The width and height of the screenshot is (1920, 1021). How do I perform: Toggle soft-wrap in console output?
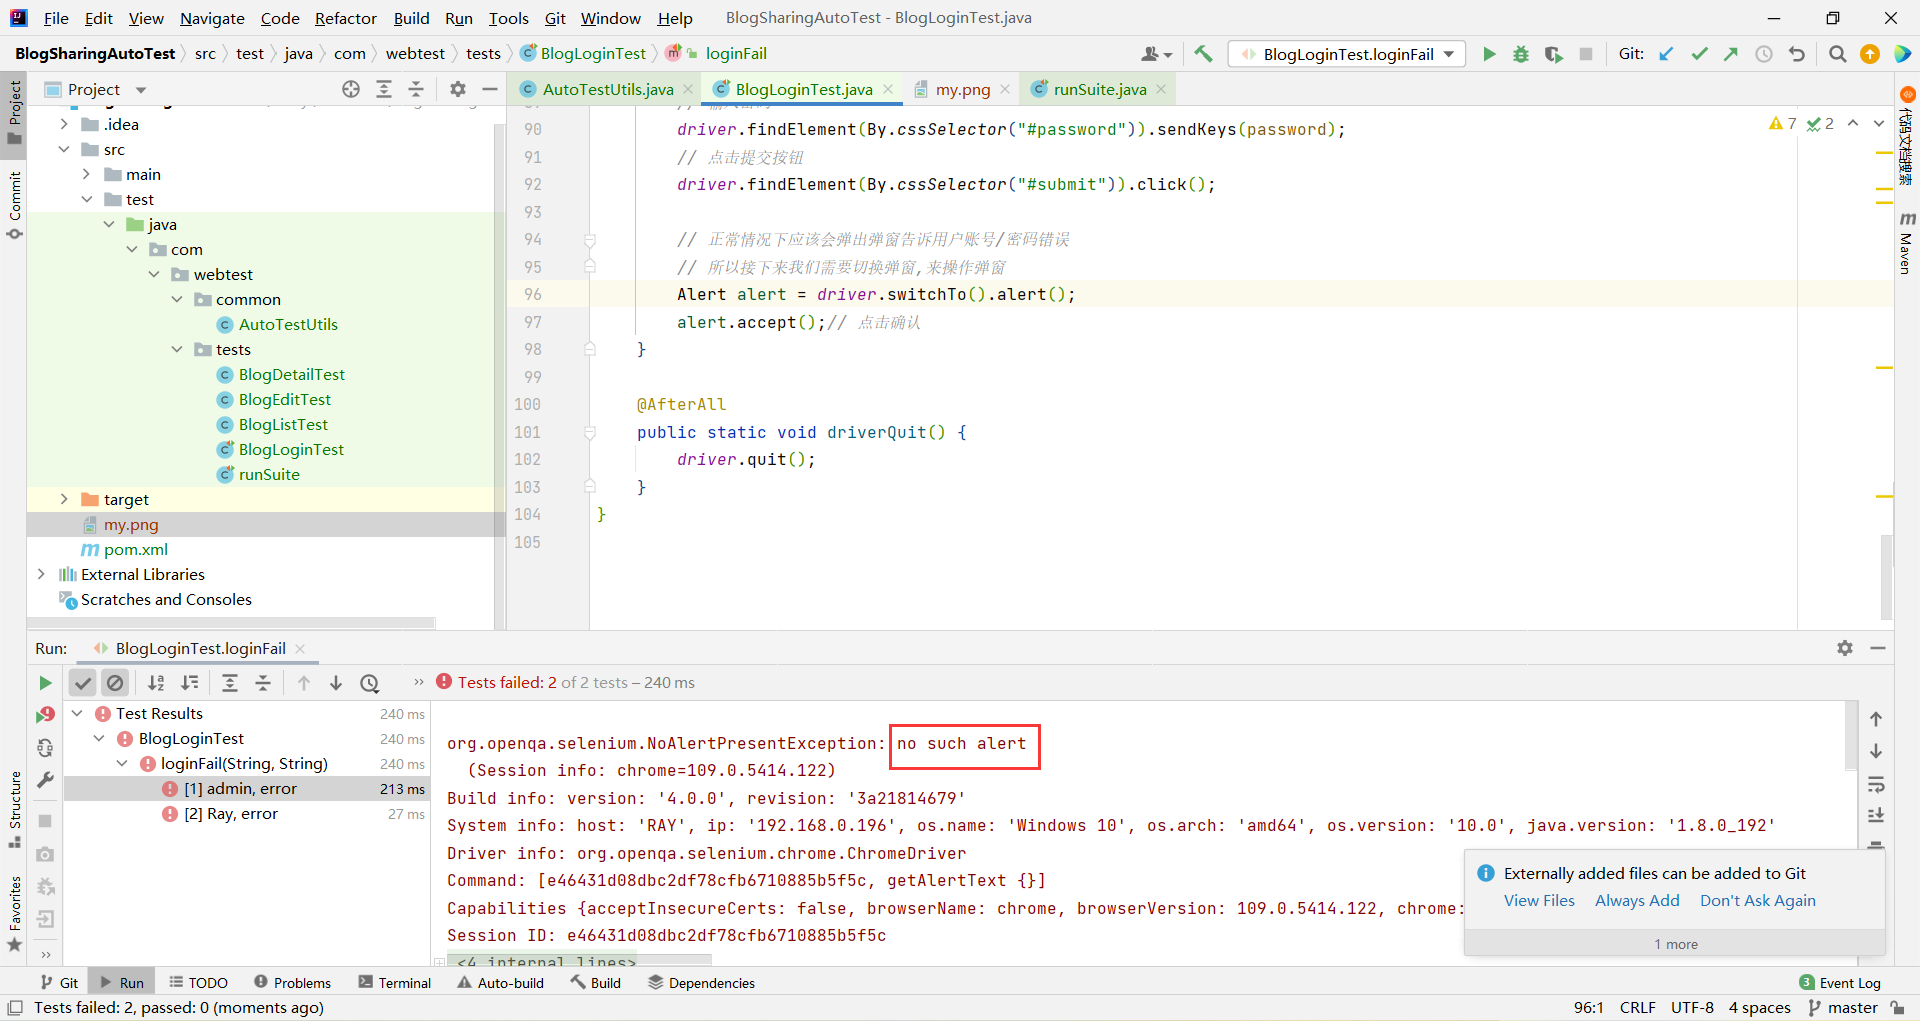click(x=1876, y=784)
